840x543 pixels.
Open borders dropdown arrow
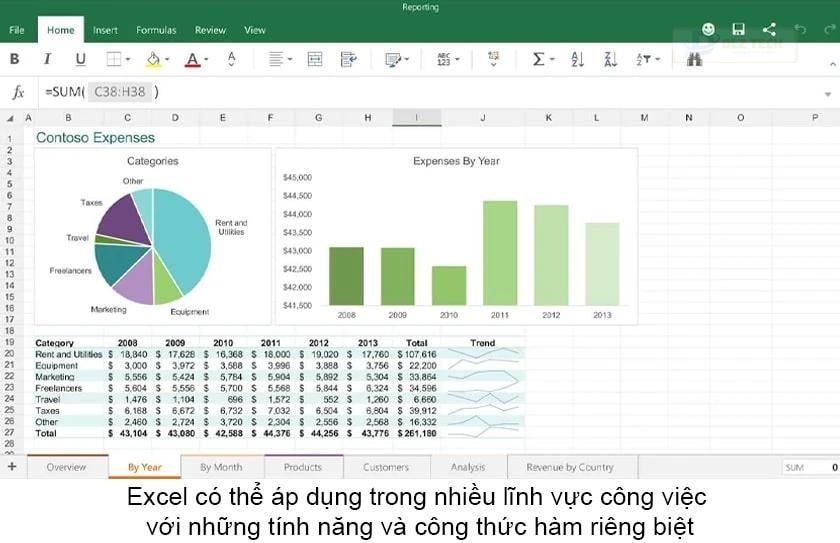point(128,59)
